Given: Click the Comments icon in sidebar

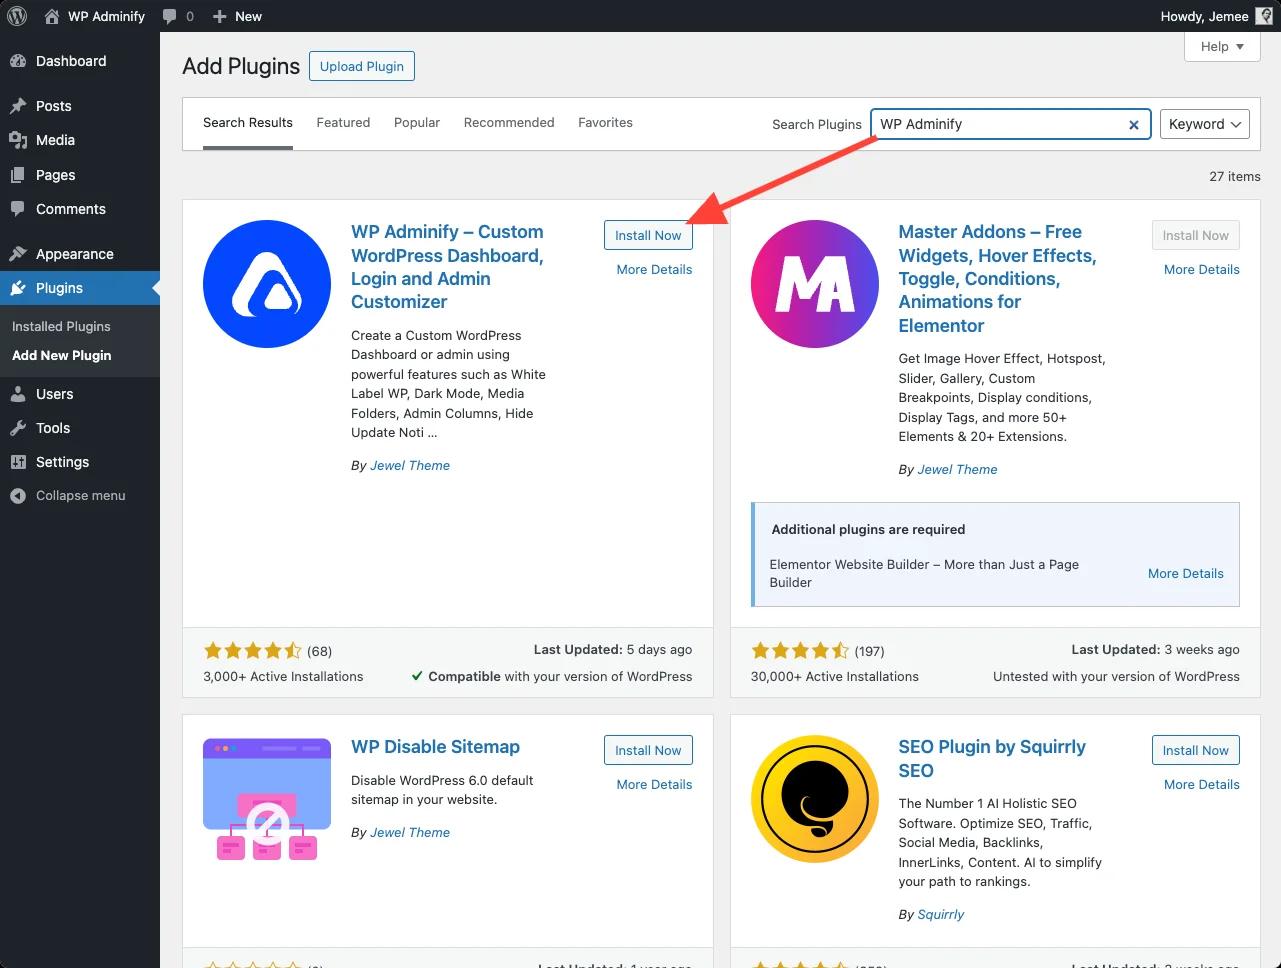Looking at the screenshot, I should [18, 209].
